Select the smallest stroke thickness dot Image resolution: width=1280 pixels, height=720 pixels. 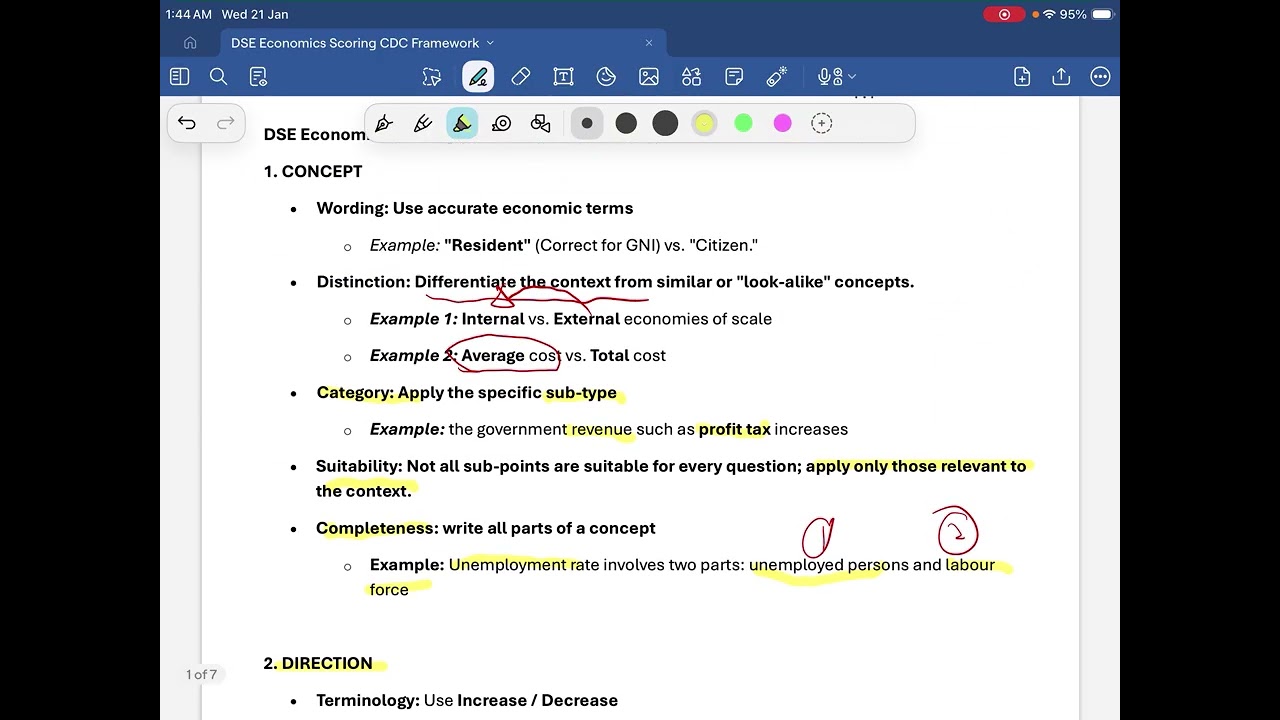[x=587, y=123]
